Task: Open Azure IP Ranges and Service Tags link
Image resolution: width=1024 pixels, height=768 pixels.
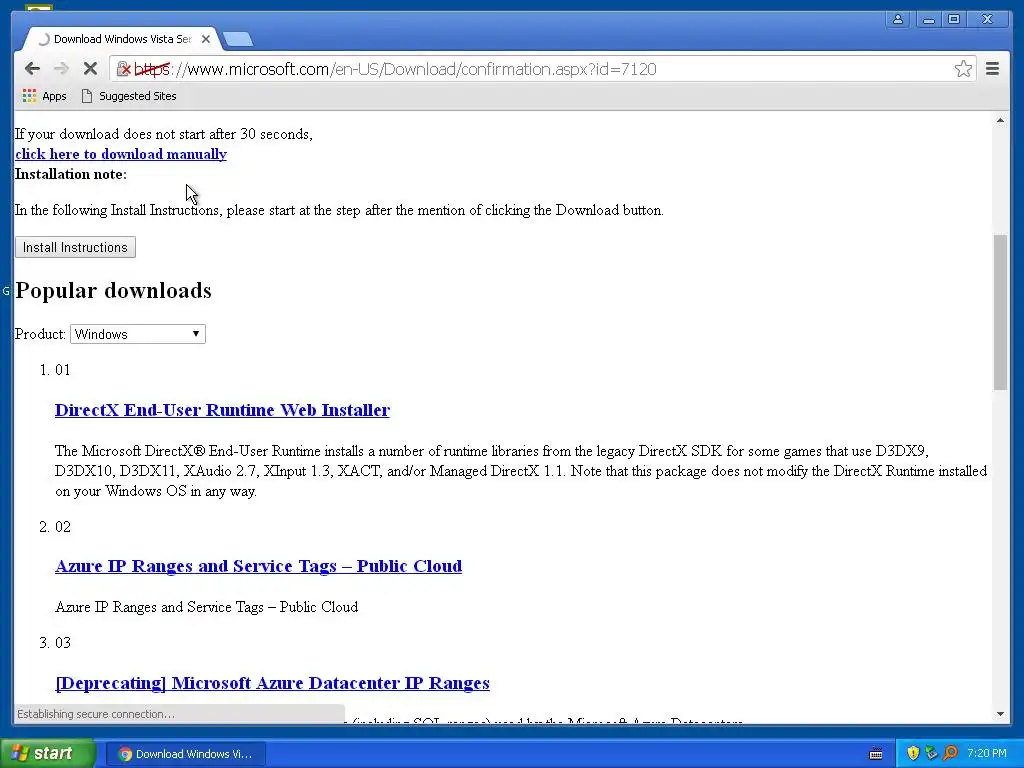Action: (x=259, y=566)
